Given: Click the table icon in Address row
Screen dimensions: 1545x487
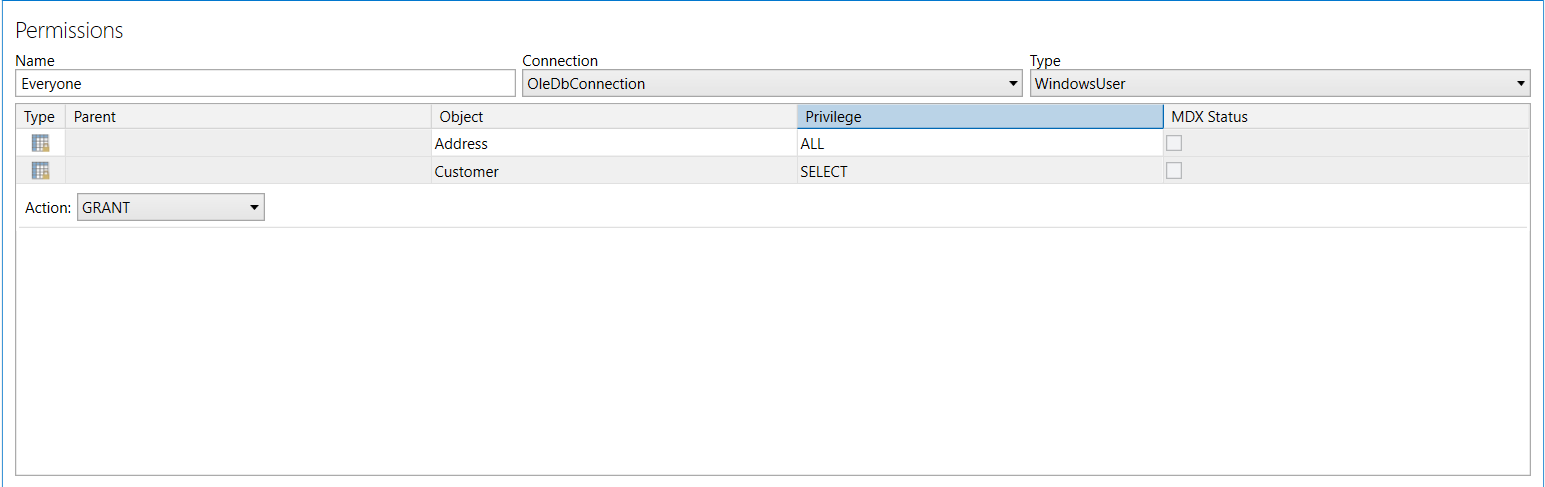Looking at the screenshot, I should [x=40, y=143].
